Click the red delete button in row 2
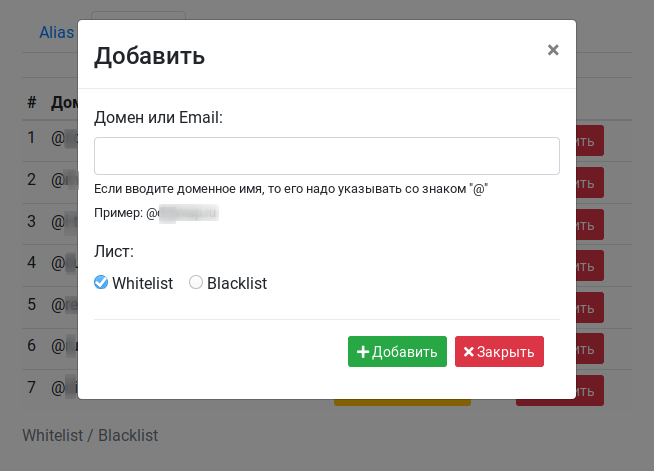 tap(590, 182)
